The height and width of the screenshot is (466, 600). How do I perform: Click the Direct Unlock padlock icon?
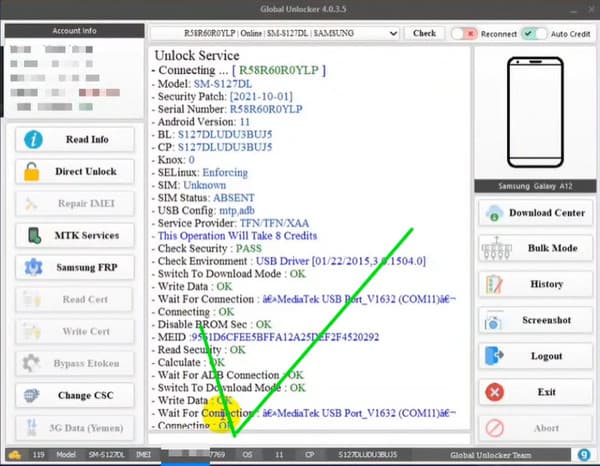click(x=32, y=171)
